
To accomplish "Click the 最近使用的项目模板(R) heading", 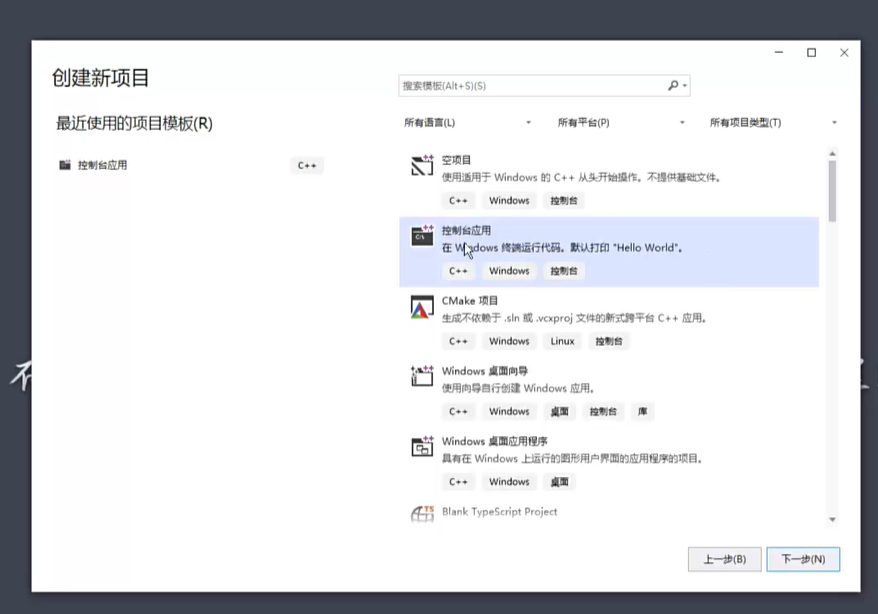I will tap(134, 123).
